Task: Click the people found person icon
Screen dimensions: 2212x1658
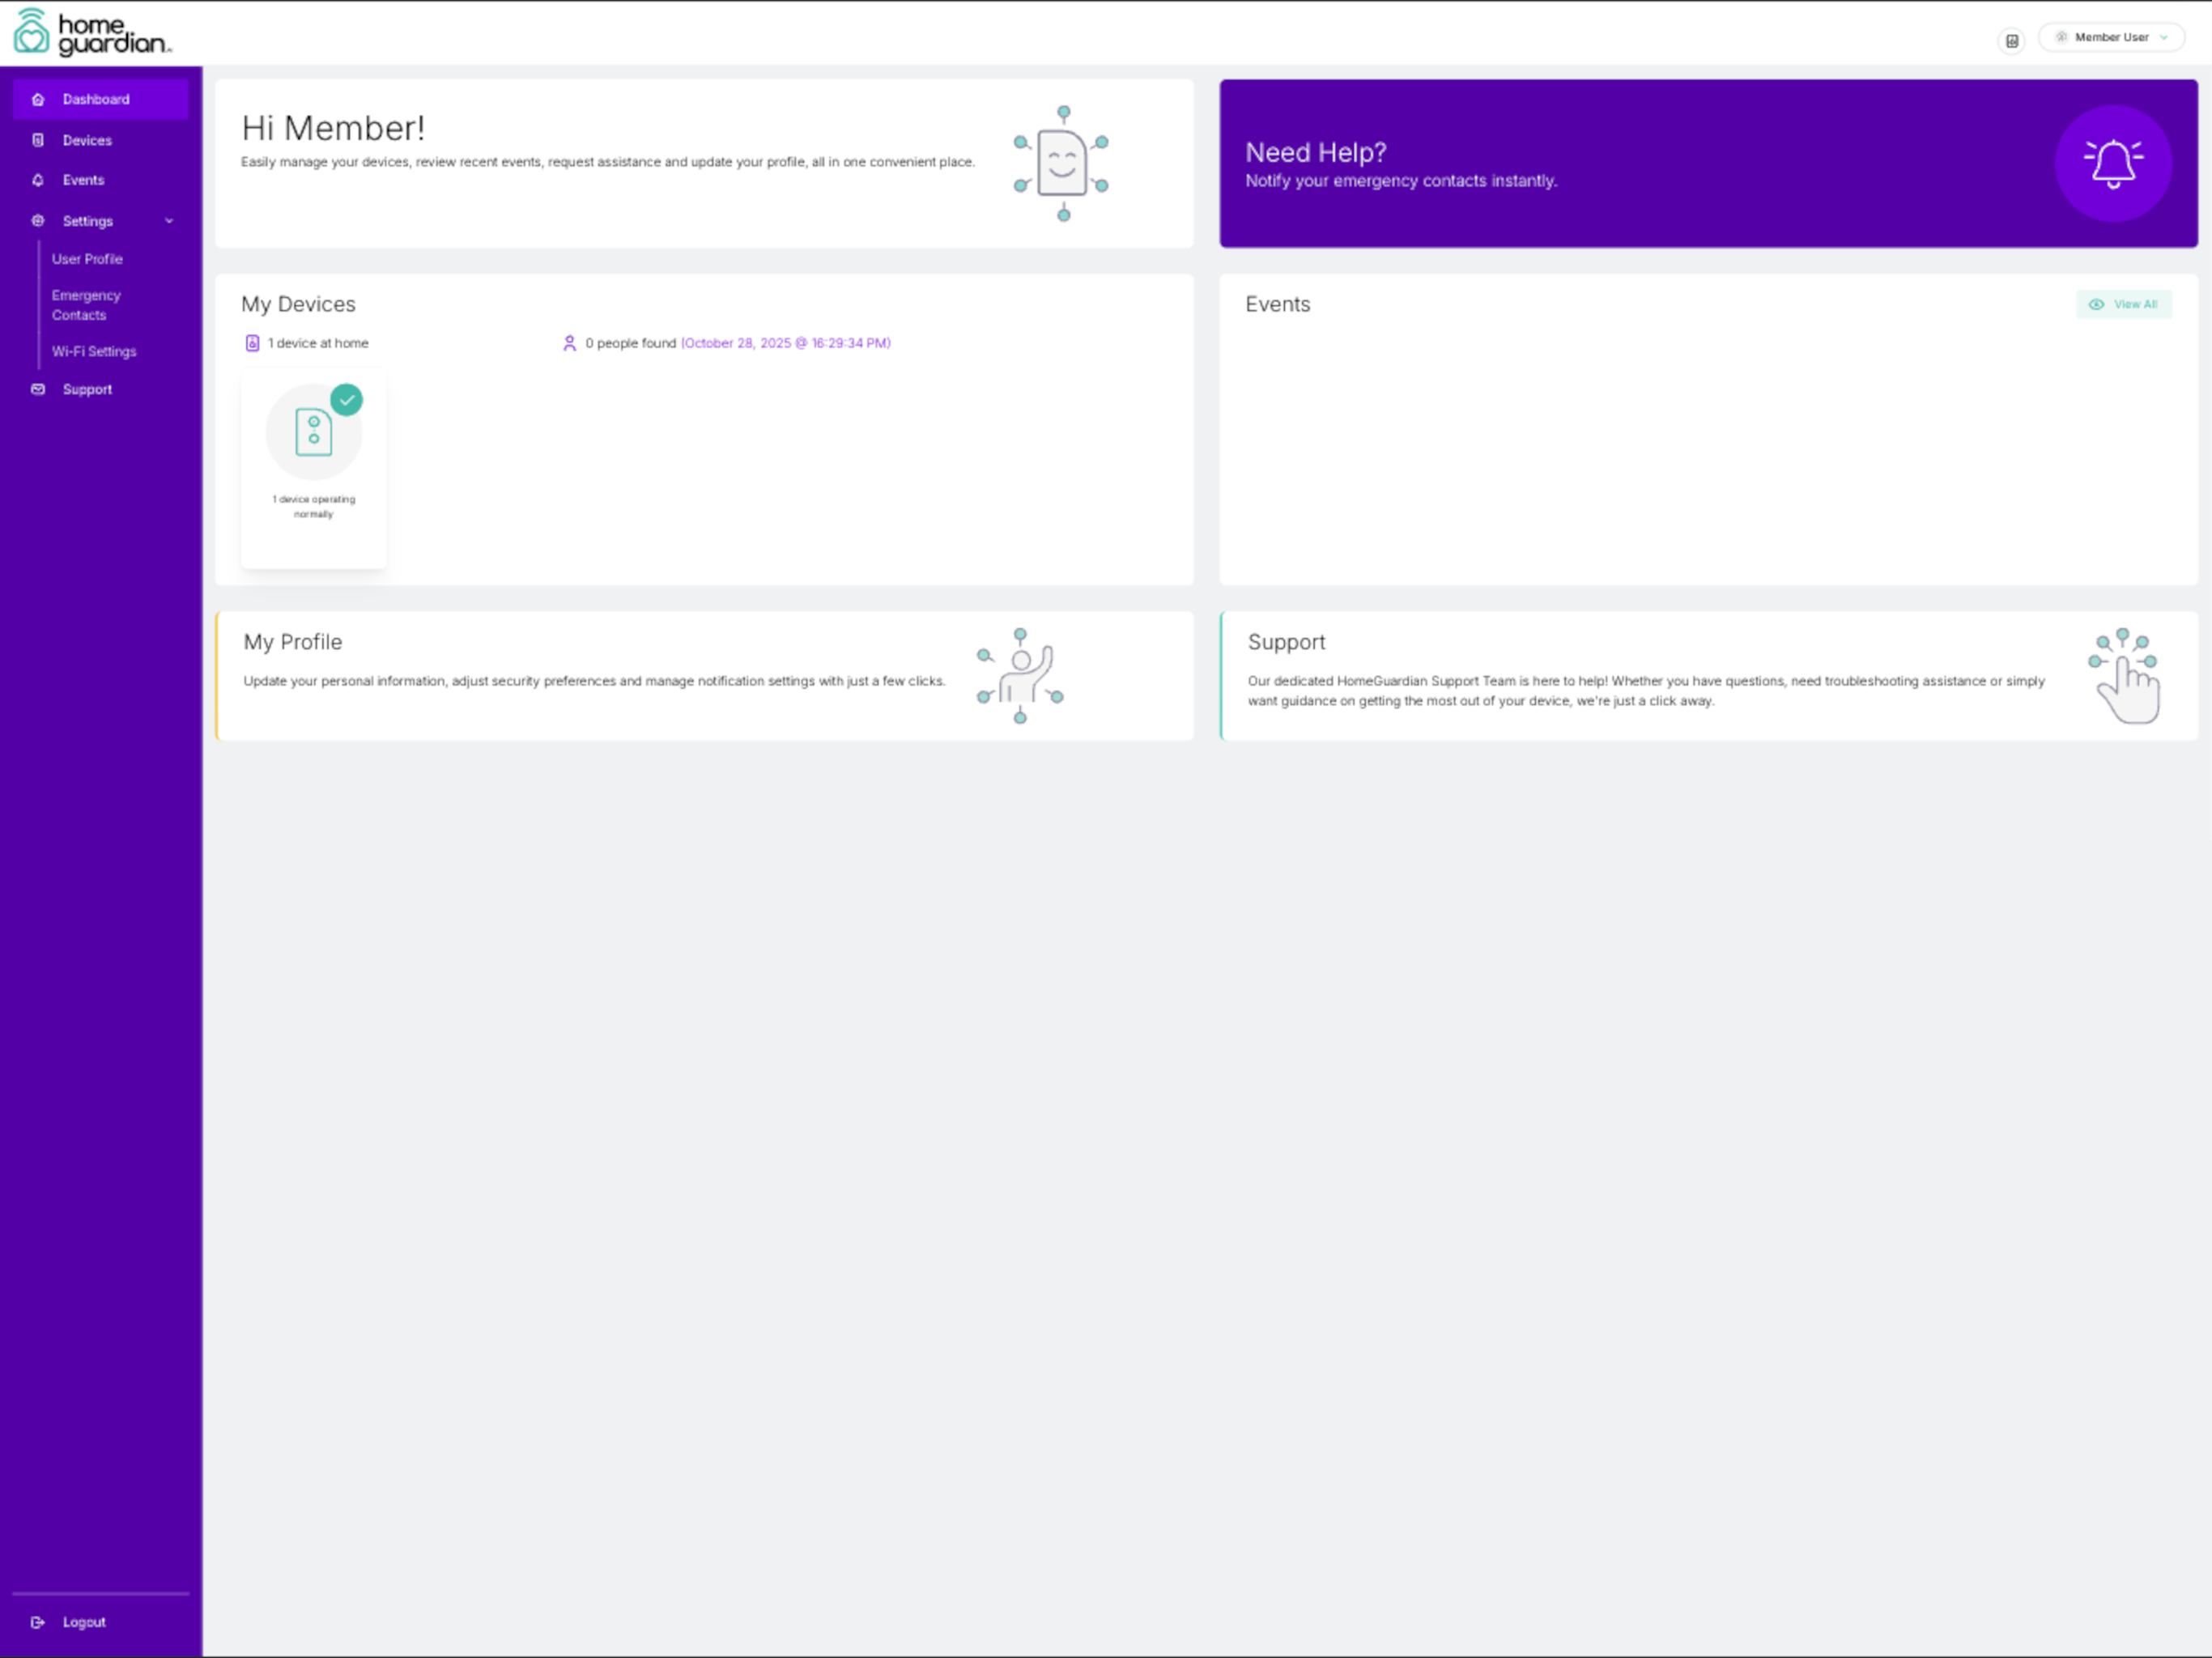Action: (569, 343)
